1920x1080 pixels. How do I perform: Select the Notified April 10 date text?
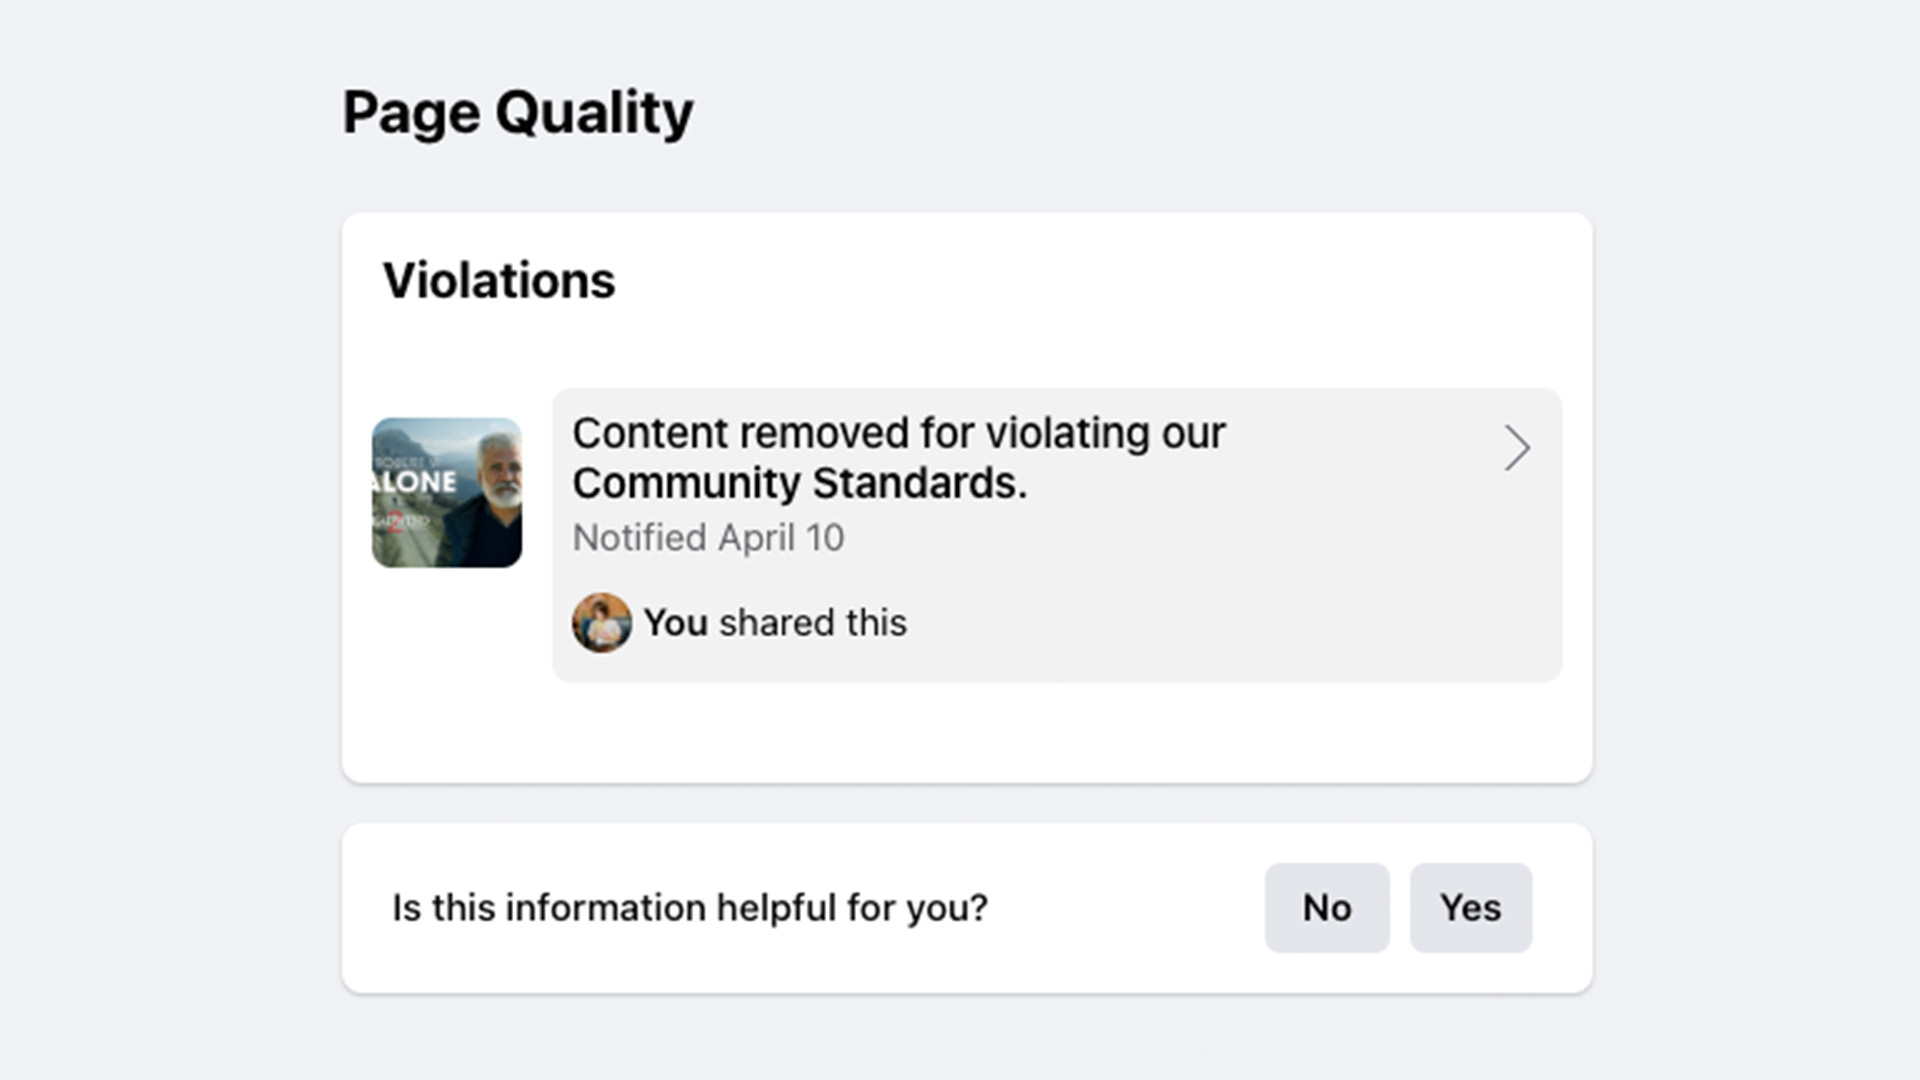tap(708, 538)
